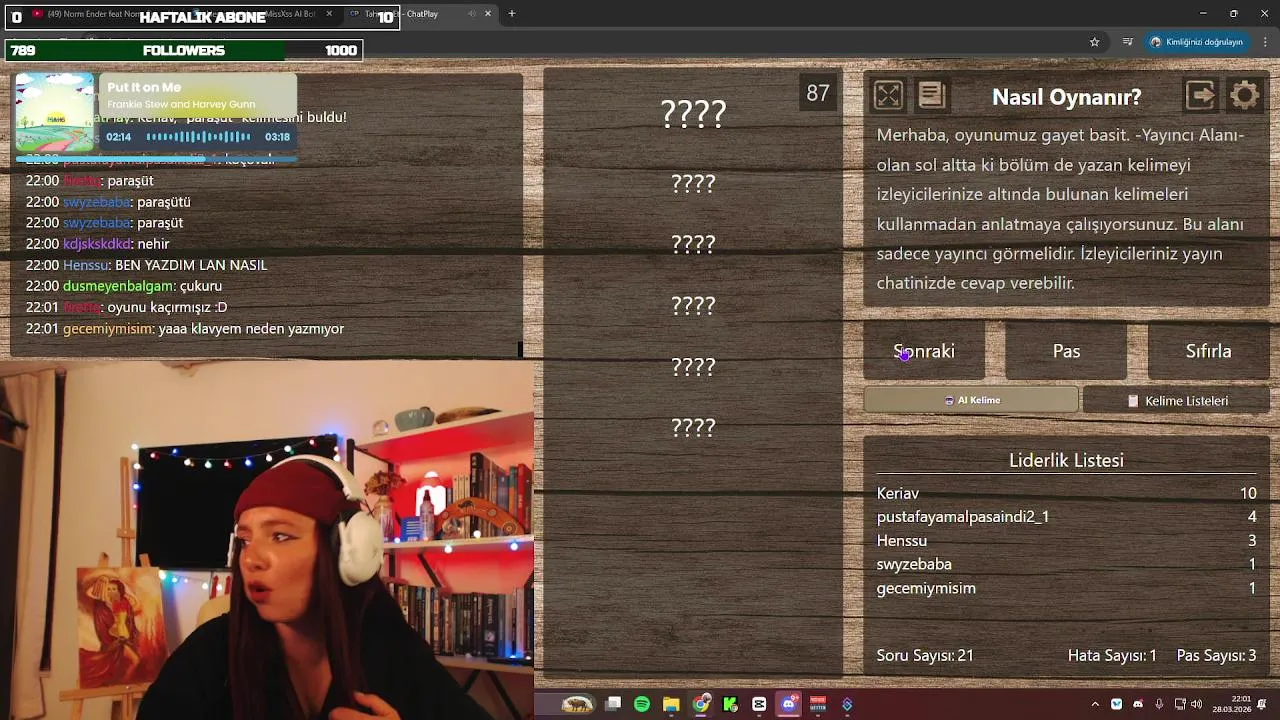1280x720 pixels.
Task: Click the top hidden ???? main word
Action: pos(693,114)
